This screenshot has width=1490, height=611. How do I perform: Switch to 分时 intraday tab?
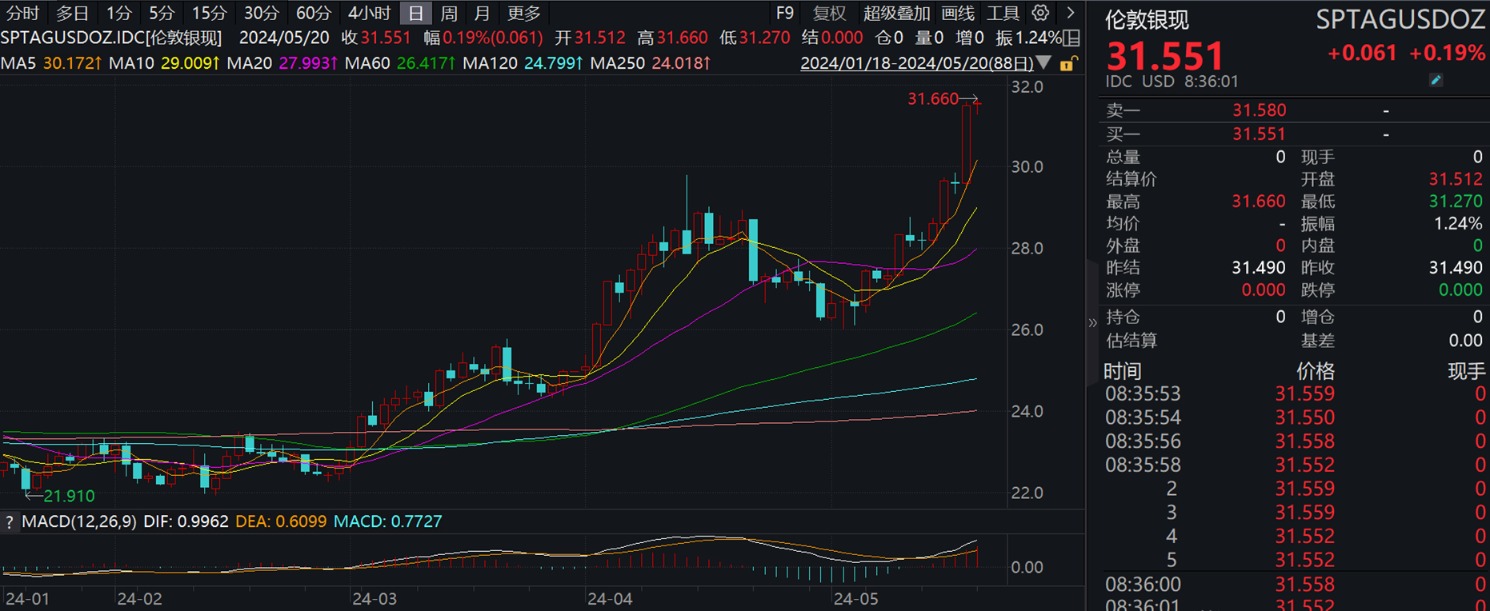(22, 13)
